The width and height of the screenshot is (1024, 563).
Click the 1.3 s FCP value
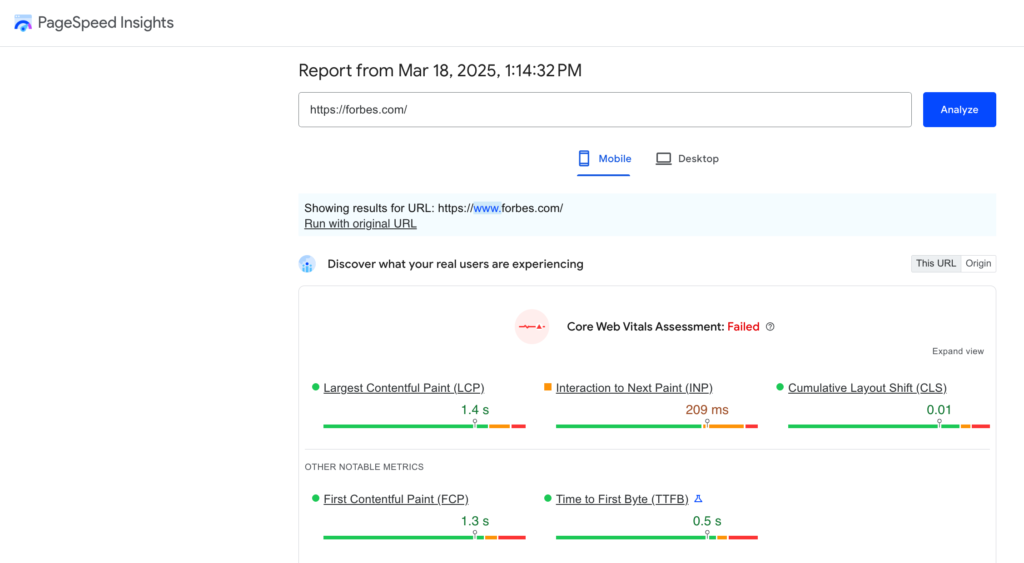(x=475, y=521)
